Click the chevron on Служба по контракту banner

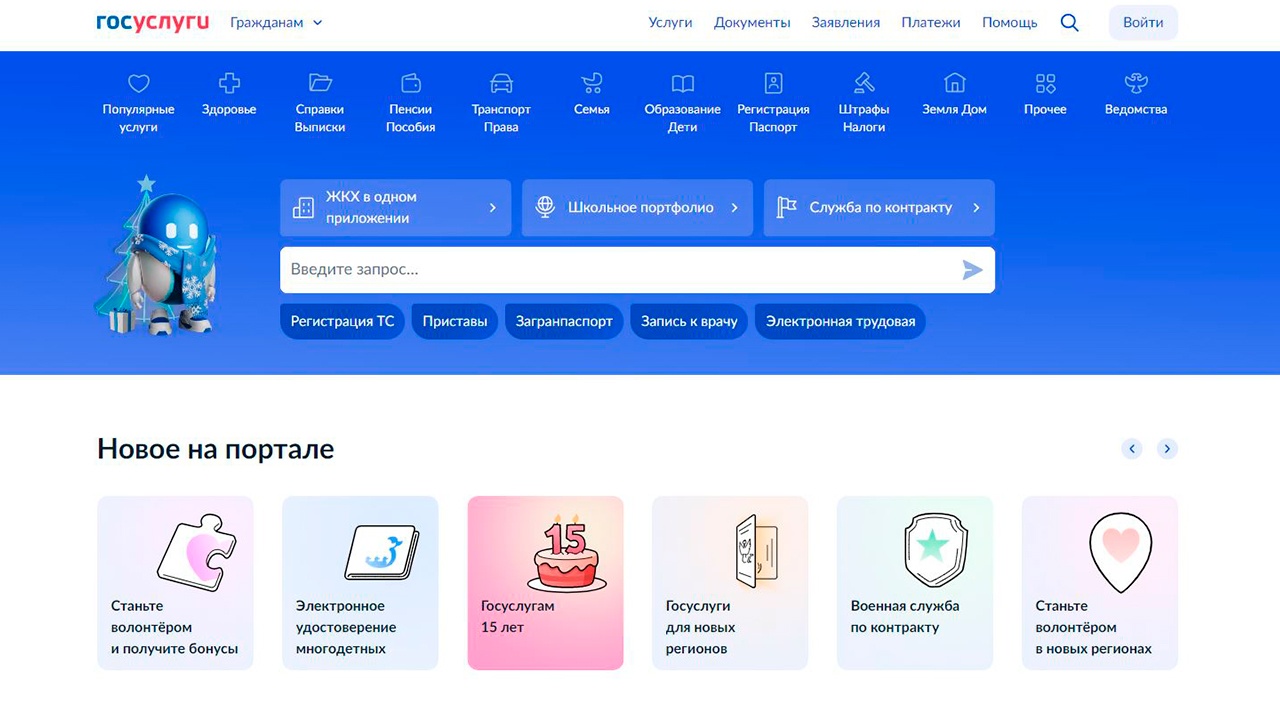976,208
